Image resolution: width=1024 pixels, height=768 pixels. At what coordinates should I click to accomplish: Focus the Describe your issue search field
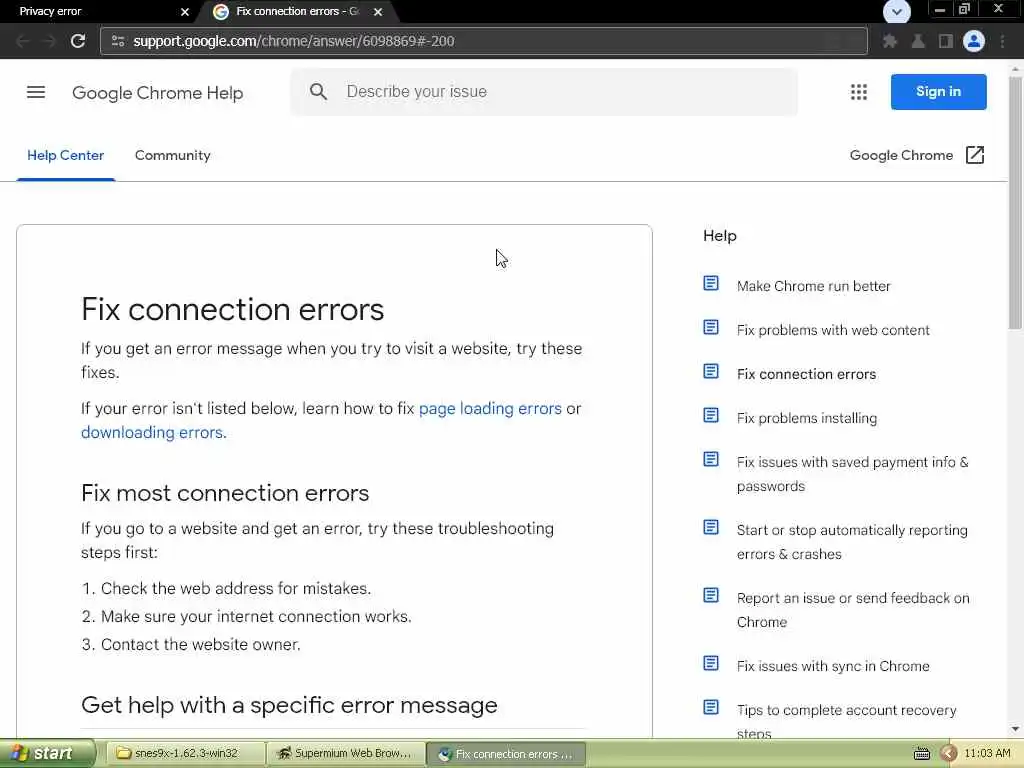(544, 92)
